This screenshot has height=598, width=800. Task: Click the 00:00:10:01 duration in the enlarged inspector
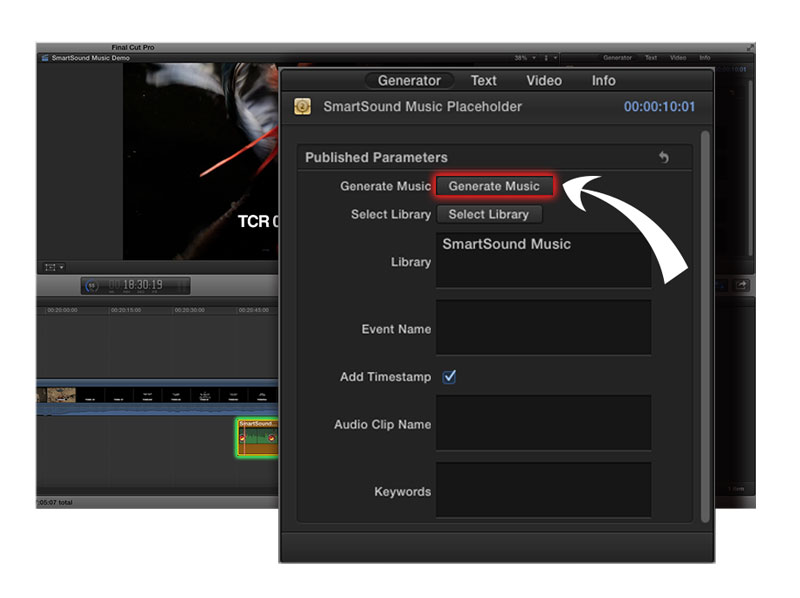tap(659, 107)
